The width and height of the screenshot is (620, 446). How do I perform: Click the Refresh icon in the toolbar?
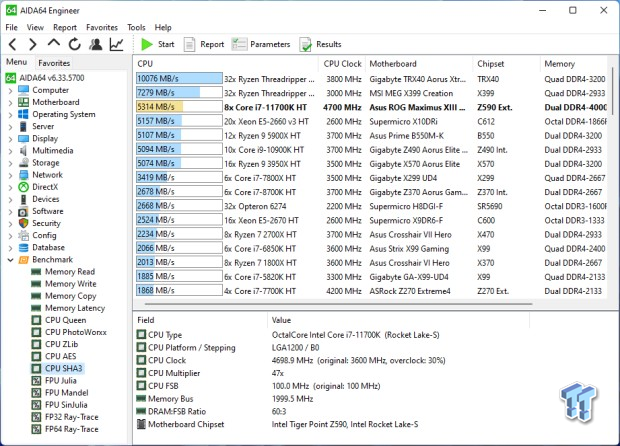74,44
